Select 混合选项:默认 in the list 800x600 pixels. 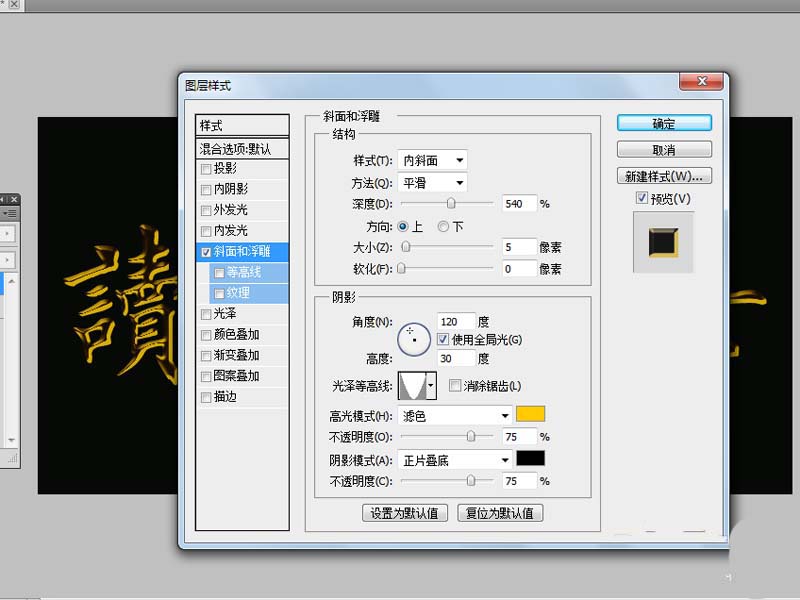pyautogui.click(x=242, y=149)
